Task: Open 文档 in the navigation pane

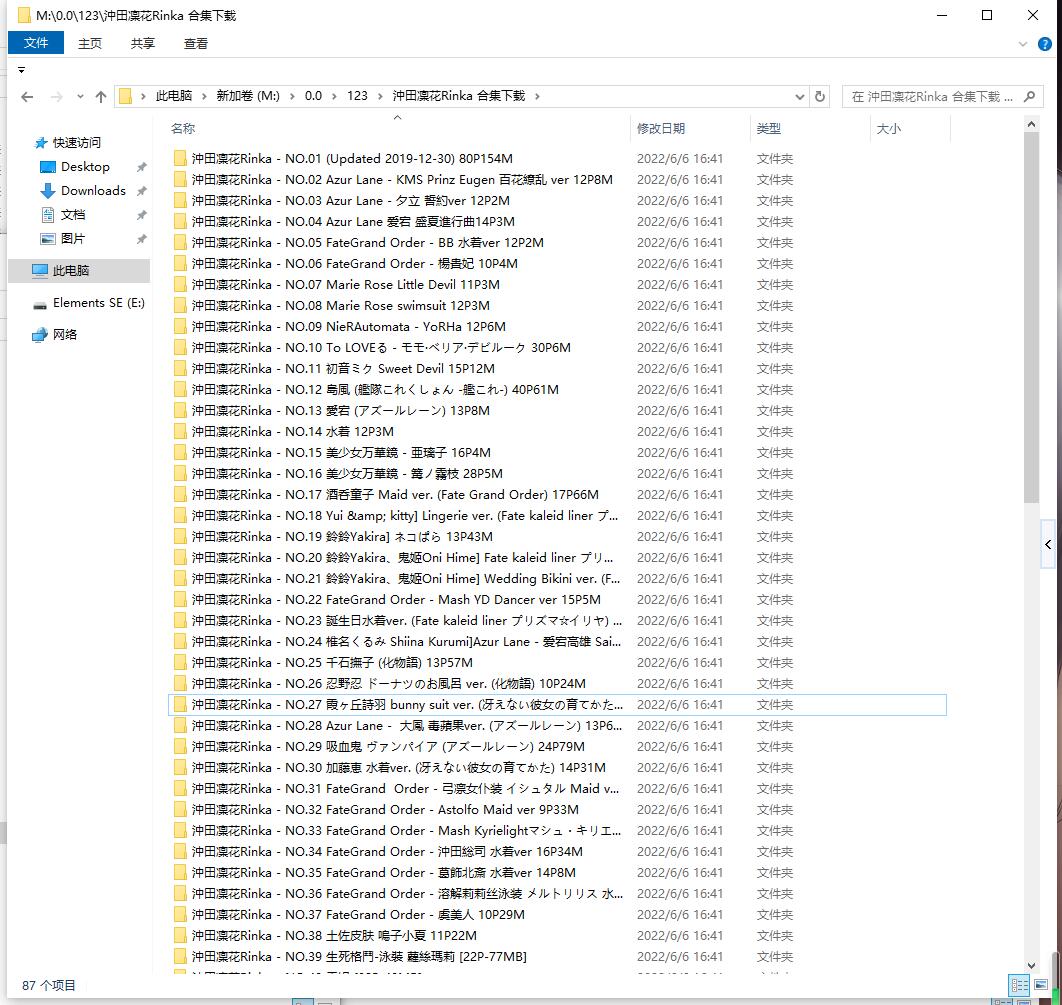Action: point(72,215)
